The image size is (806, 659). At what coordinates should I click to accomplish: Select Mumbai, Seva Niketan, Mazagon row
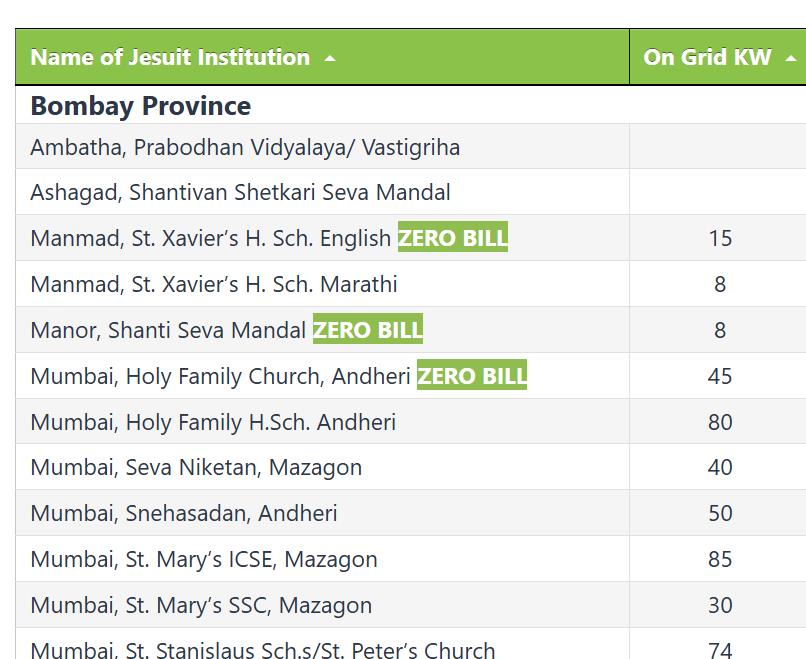click(411, 467)
